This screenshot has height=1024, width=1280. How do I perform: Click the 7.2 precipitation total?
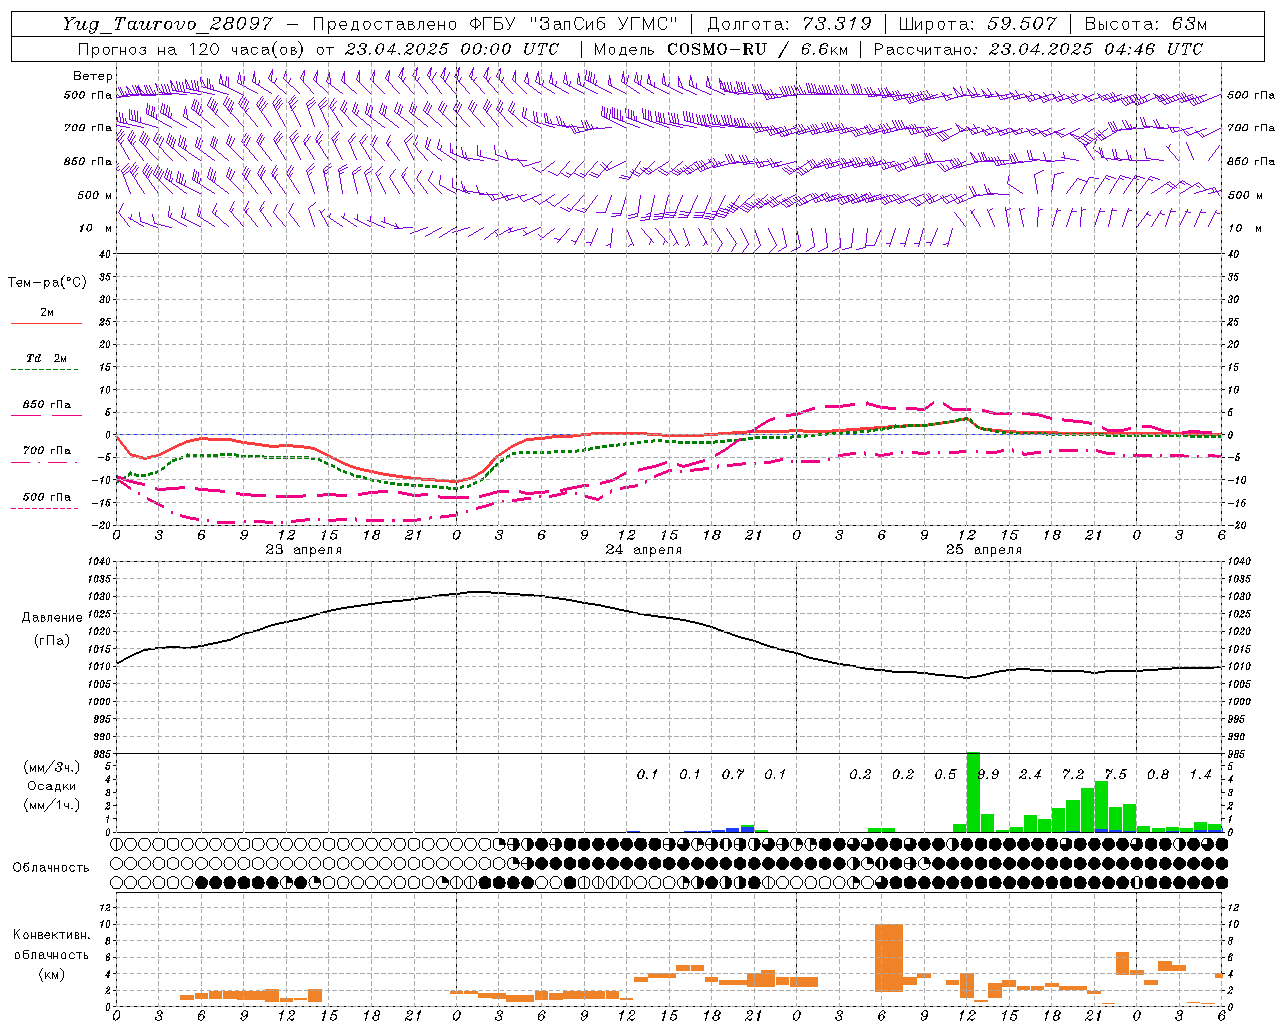[1073, 775]
